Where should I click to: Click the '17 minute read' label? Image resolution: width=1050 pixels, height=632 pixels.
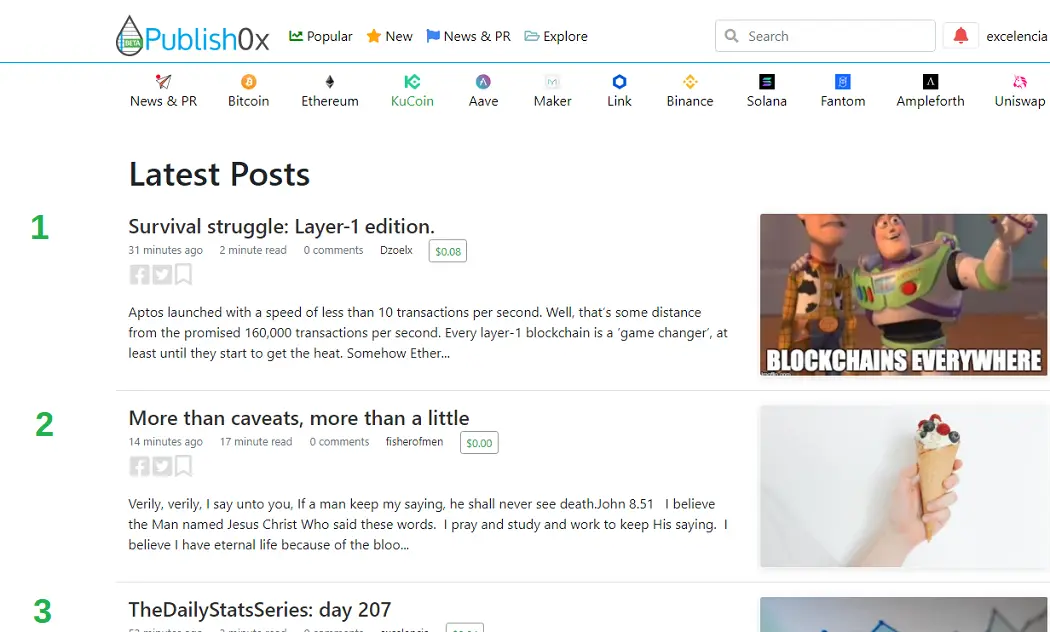(x=256, y=442)
